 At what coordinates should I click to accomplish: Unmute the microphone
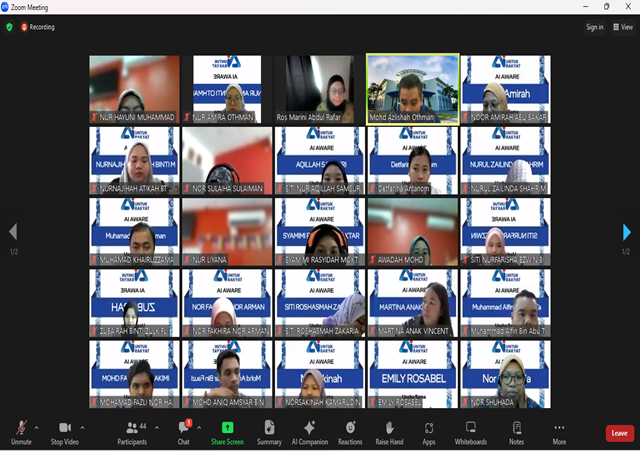(x=21, y=432)
